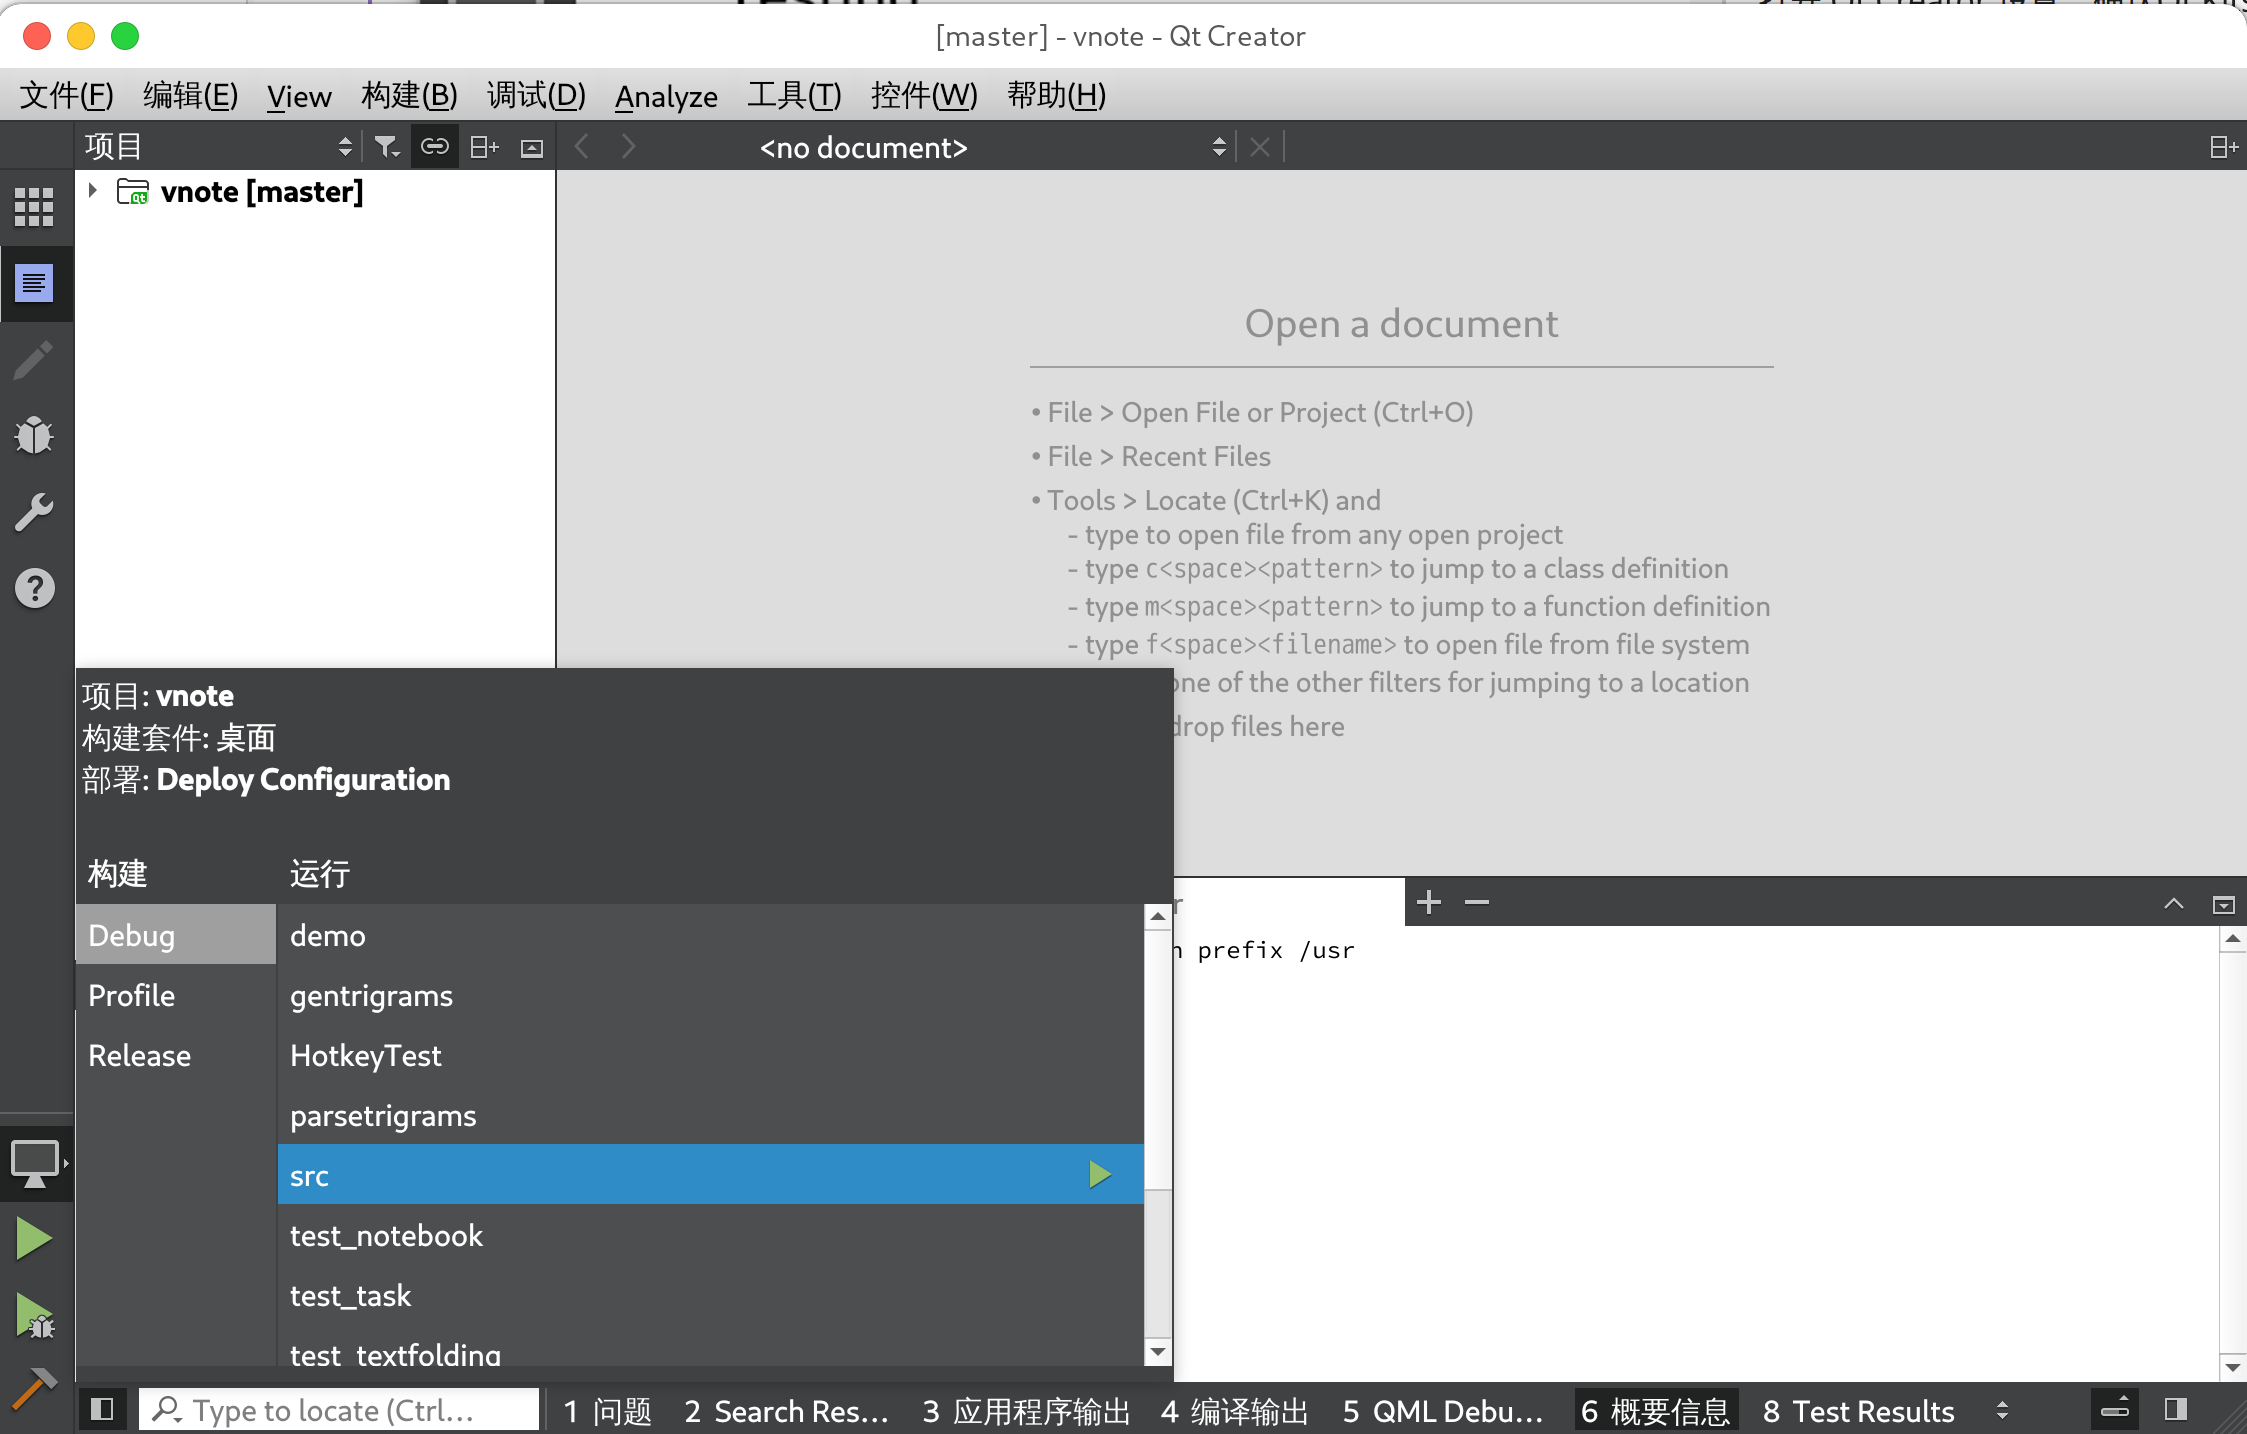This screenshot has width=2247, height=1434.
Task: Go forward in navigation history
Action: 628,147
